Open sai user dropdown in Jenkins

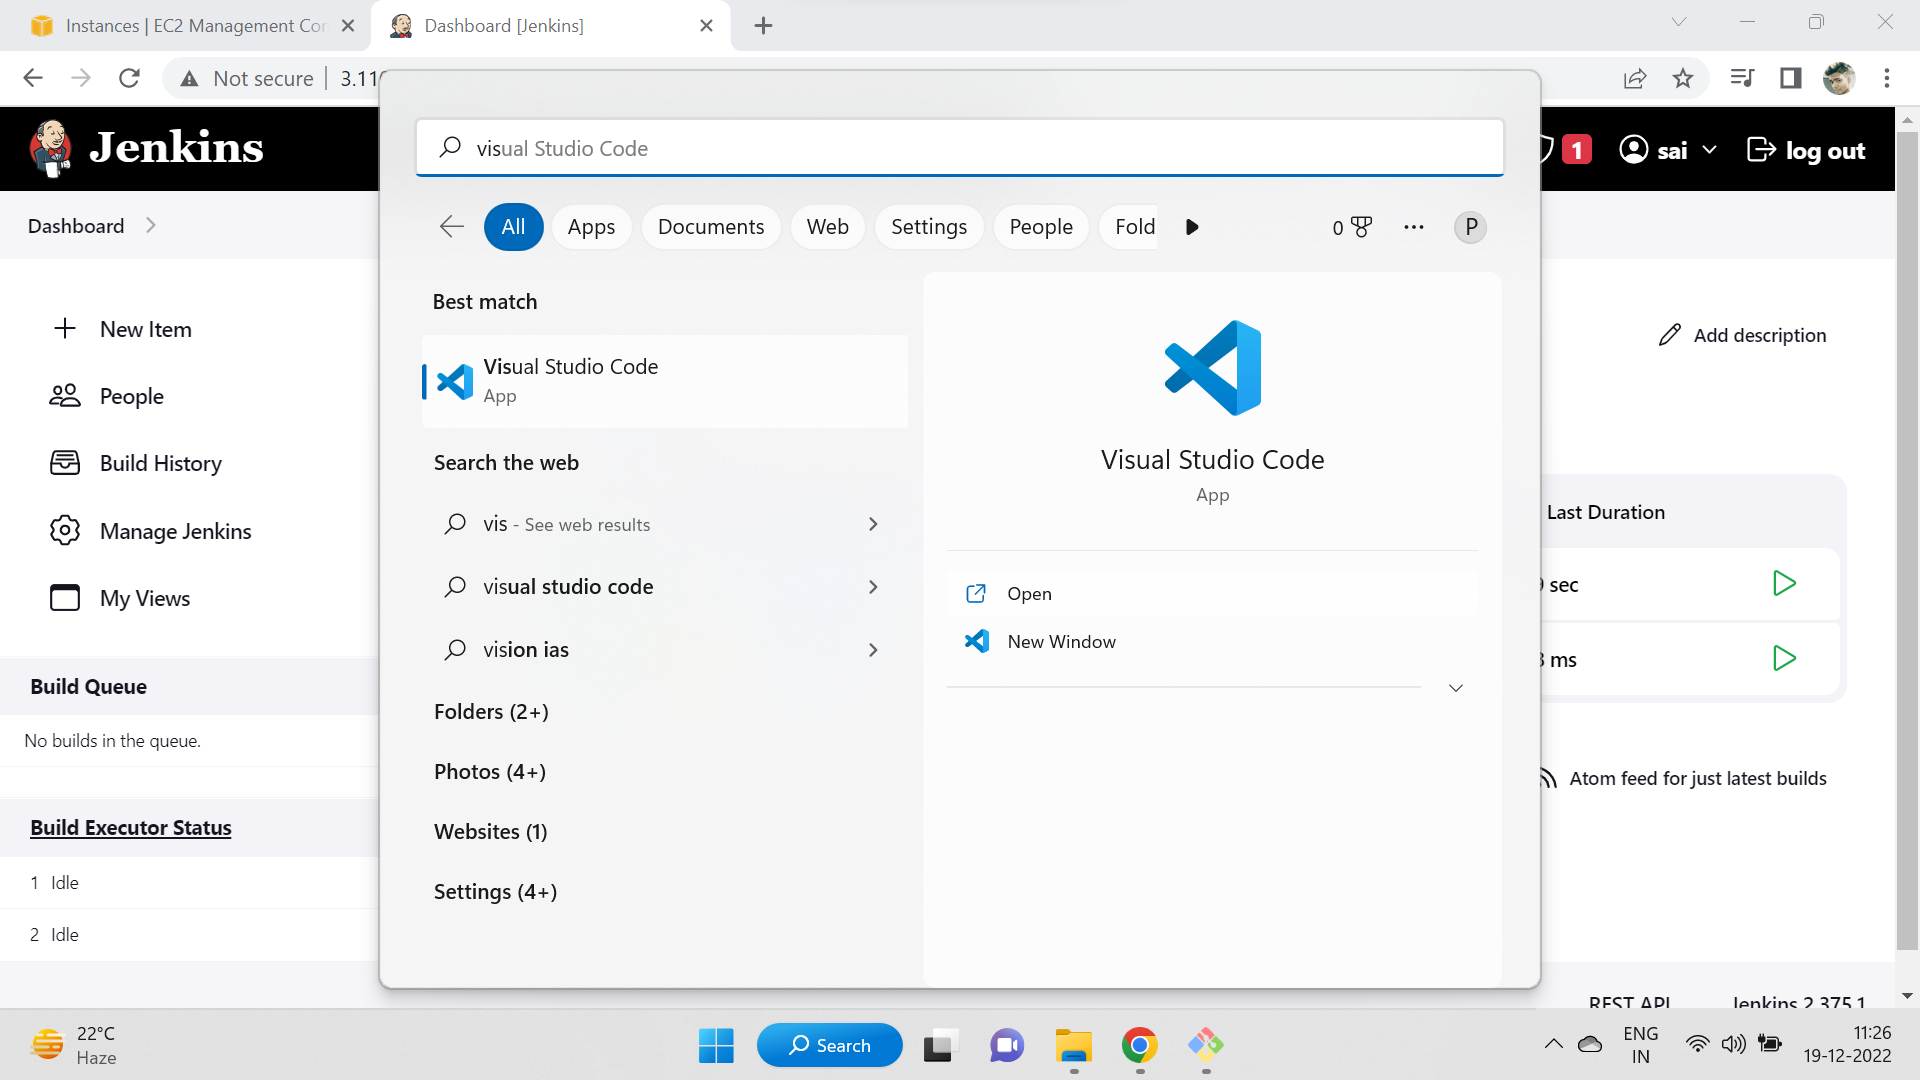1709,150
